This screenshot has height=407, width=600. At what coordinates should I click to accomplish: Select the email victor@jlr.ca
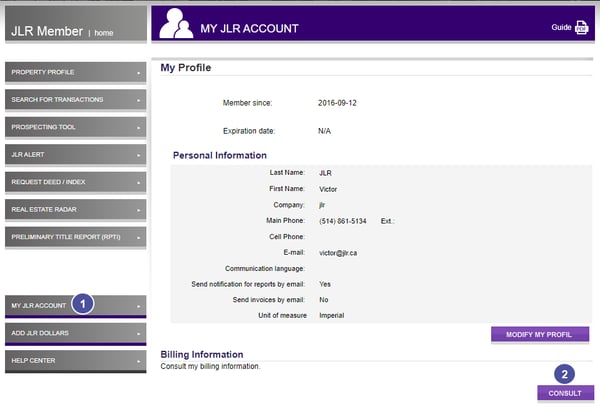338,253
